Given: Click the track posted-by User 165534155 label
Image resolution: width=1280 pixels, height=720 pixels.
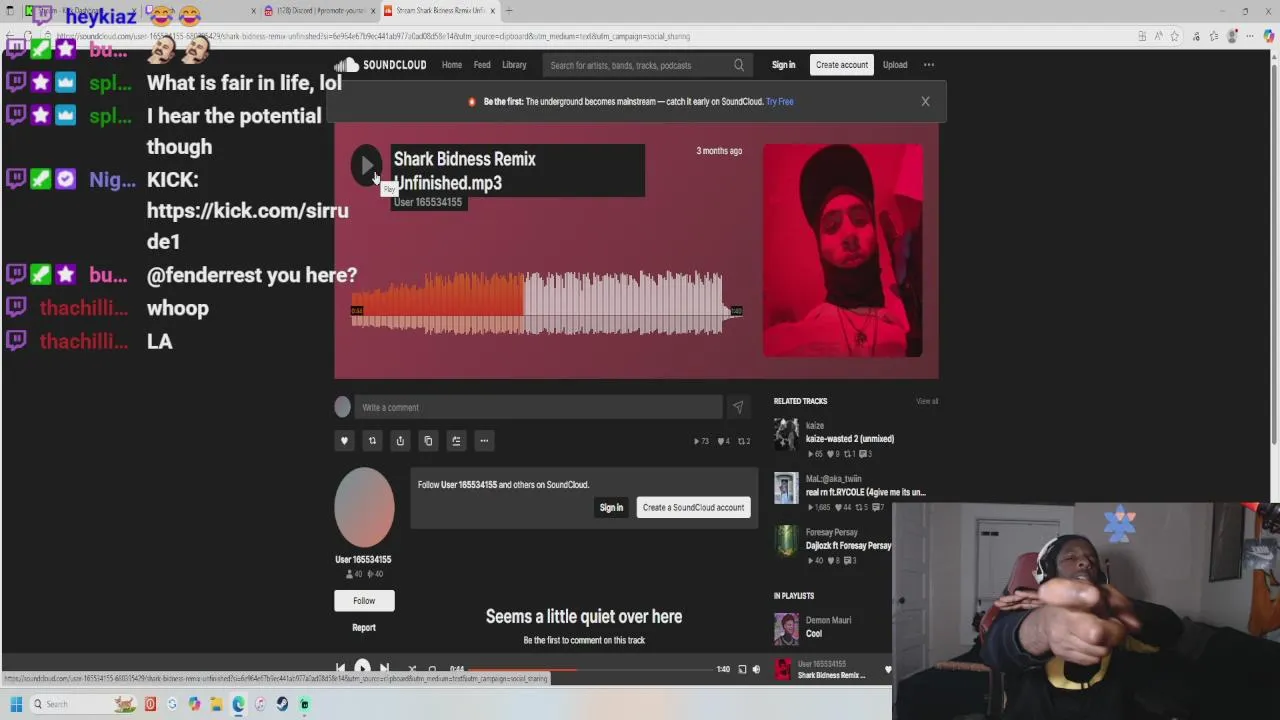Looking at the screenshot, I should (428, 202).
